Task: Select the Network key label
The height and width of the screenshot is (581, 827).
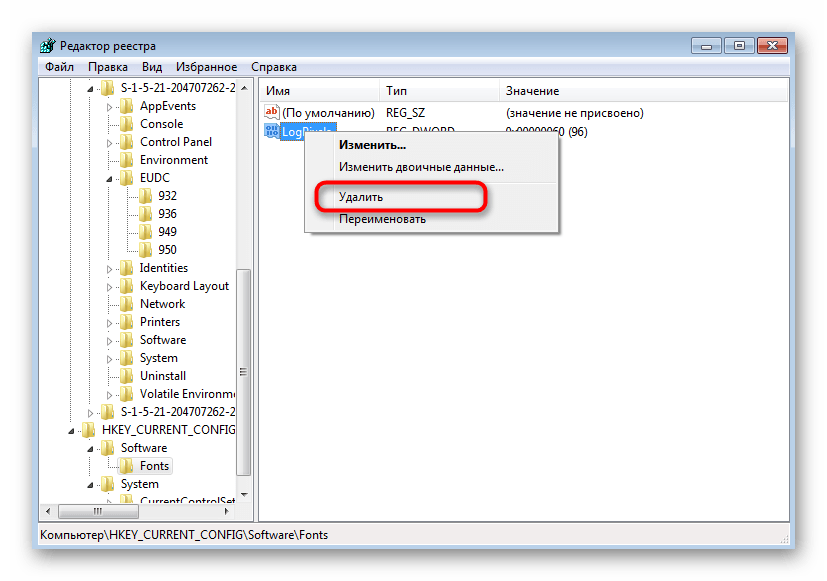Action: (x=162, y=304)
